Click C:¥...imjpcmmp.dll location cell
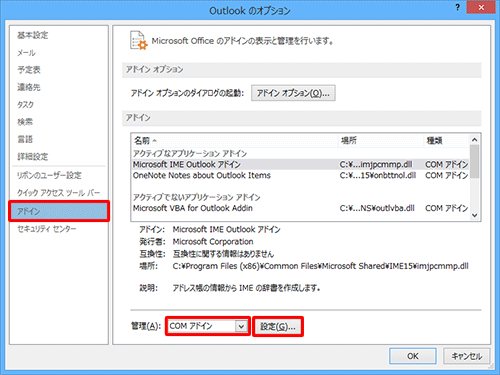This screenshot has height=375, width=500. [x=376, y=164]
